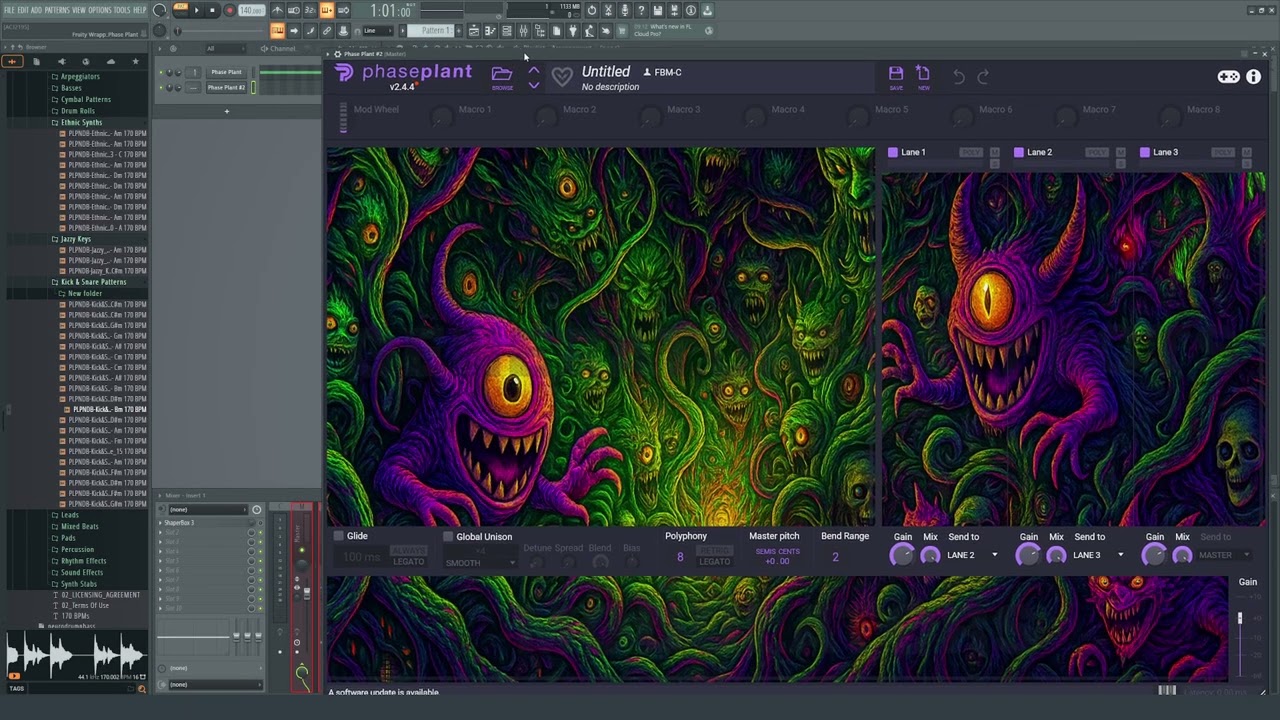
Task: Collapse the Ethnic Synths folder in browser
Action: coord(81,122)
